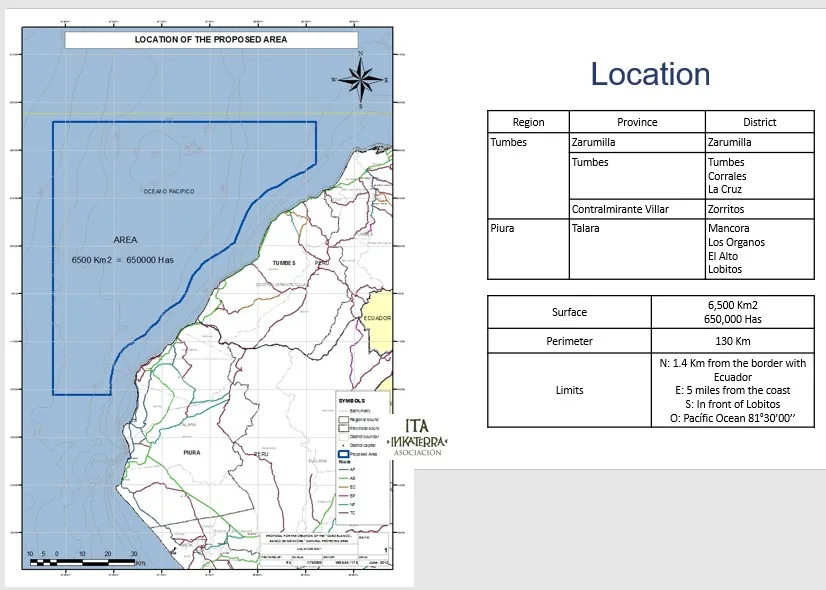This screenshot has width=826, height=590.
Task: Click the Perimeter row label
Action: pyautogui.click(x=569, y=341)
